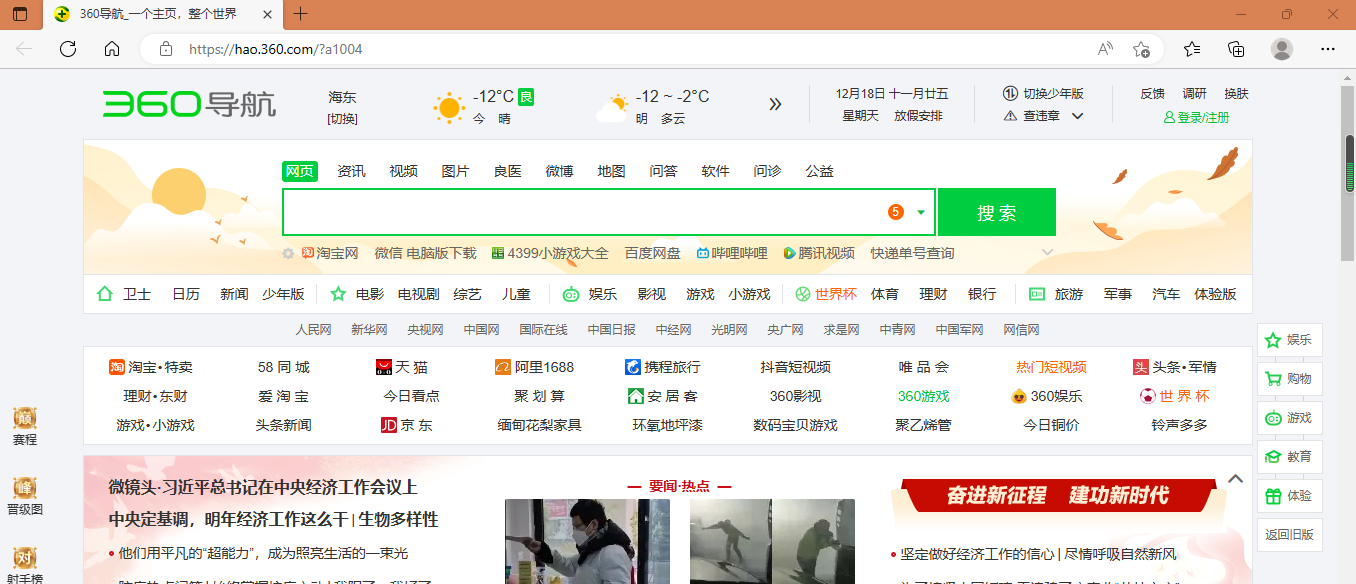Viewport: 1356px width, 584px height.
Task: Open the 淘宝·特卖 site link
Action: [x=151, y=367]
